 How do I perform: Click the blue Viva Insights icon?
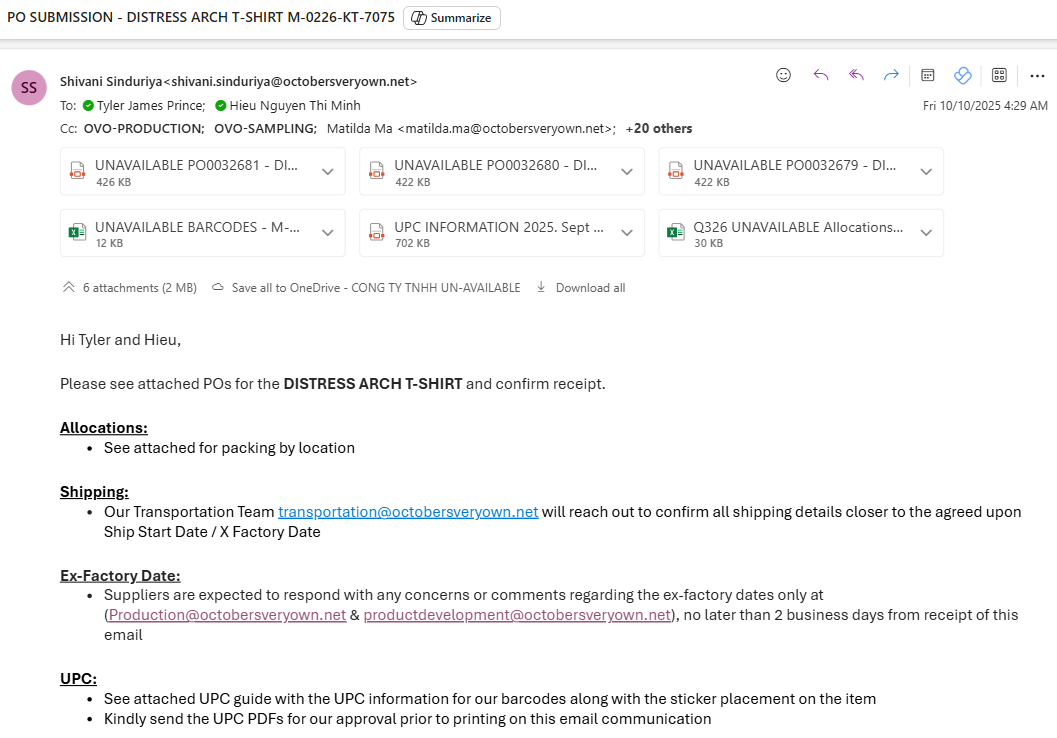(963, 75)
